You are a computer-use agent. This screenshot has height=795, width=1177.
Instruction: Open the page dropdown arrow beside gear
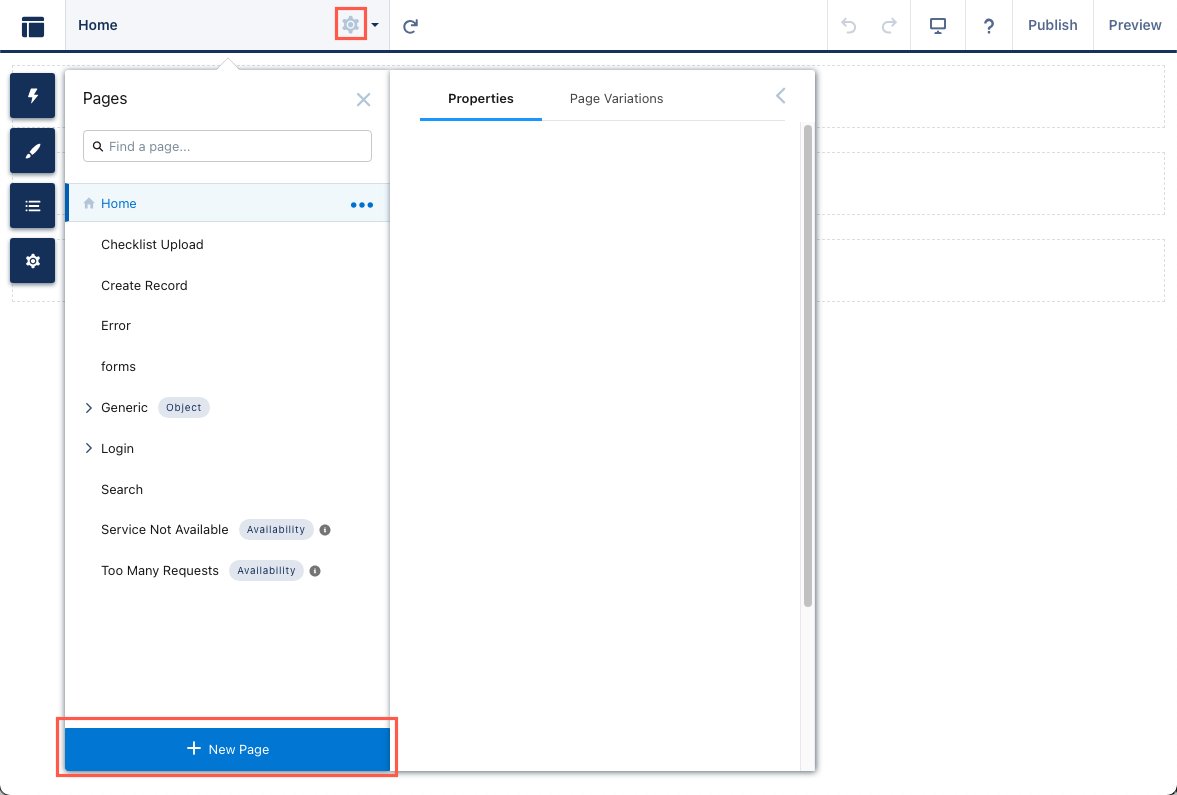(x=375, y=26)
